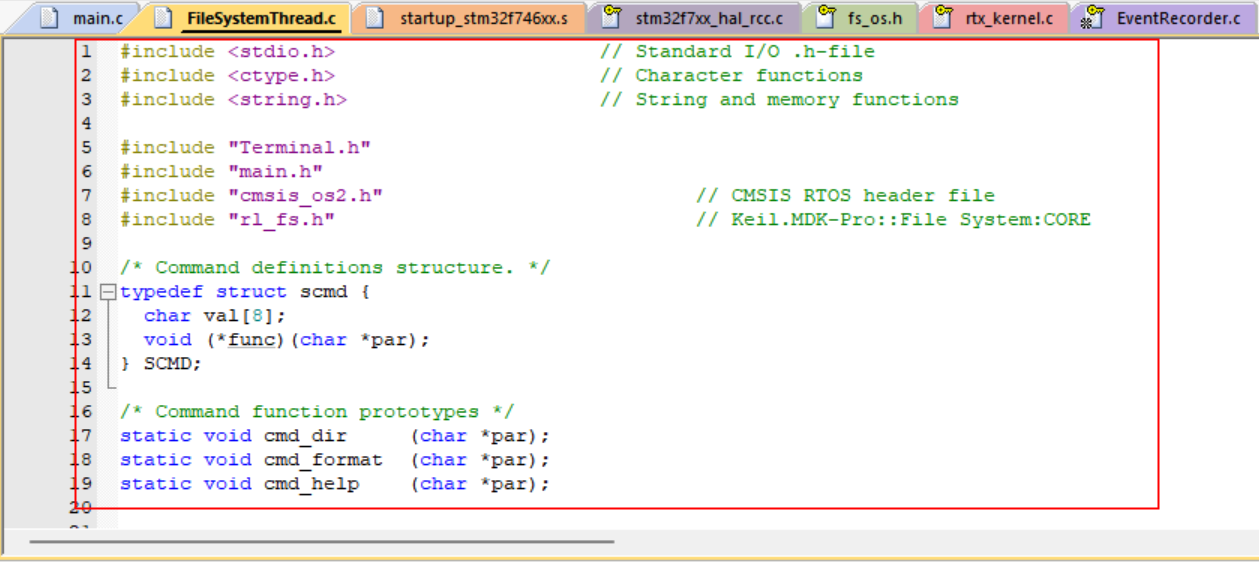The width and height of the screenshot is (1259, 563).
Task: Click the "Command function prototypes" comment
Action: pos(317,412)
